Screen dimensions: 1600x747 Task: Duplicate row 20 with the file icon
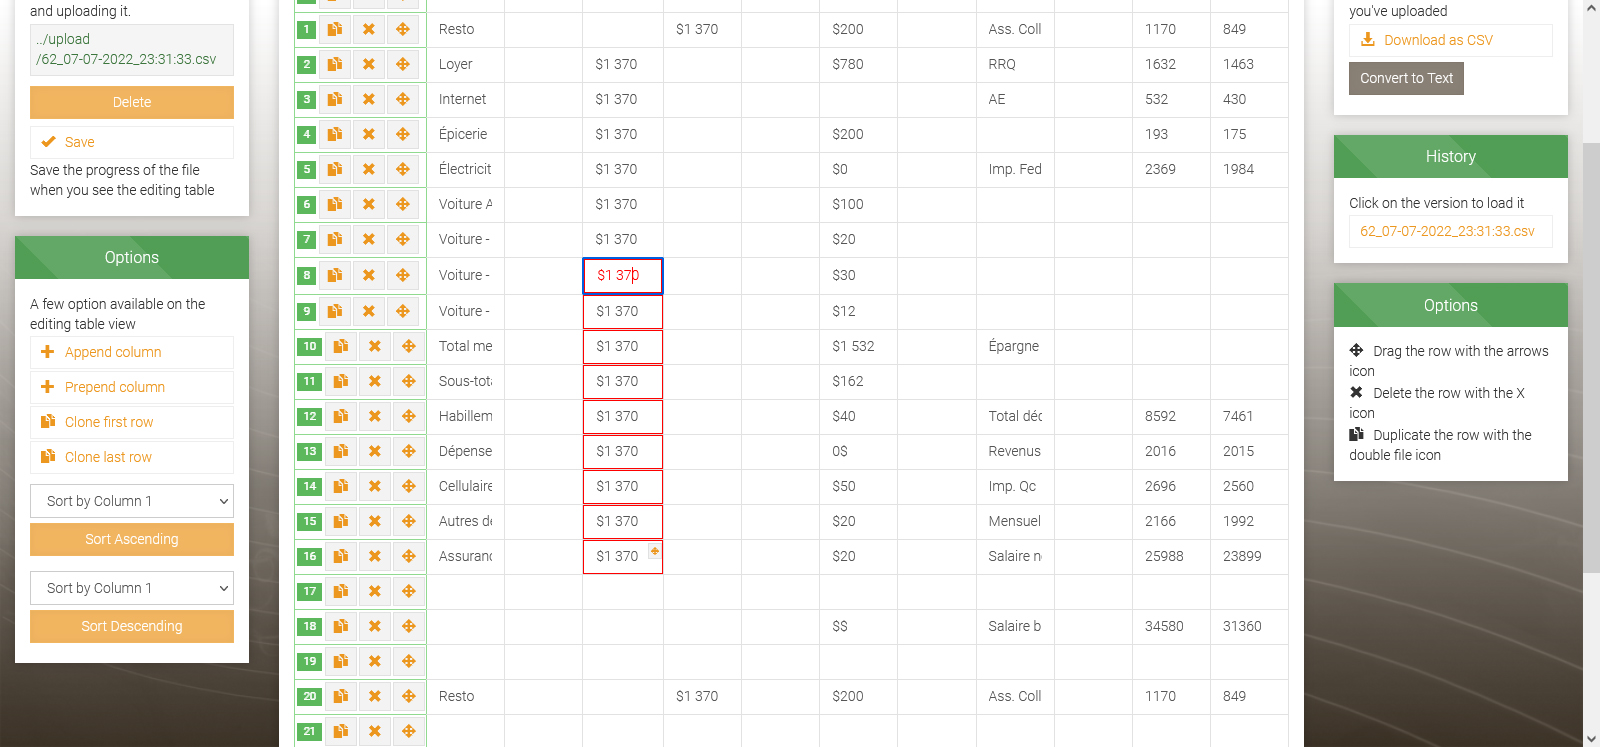341,696
